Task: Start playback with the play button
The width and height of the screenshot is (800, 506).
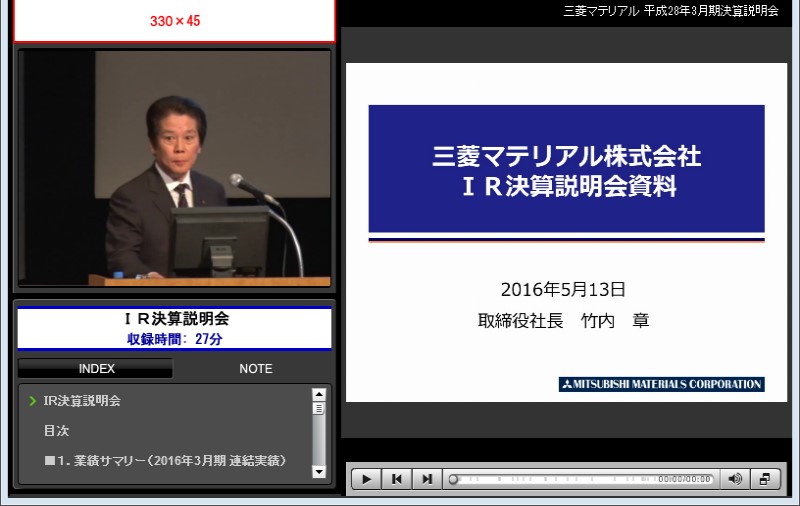Action: 366,479
